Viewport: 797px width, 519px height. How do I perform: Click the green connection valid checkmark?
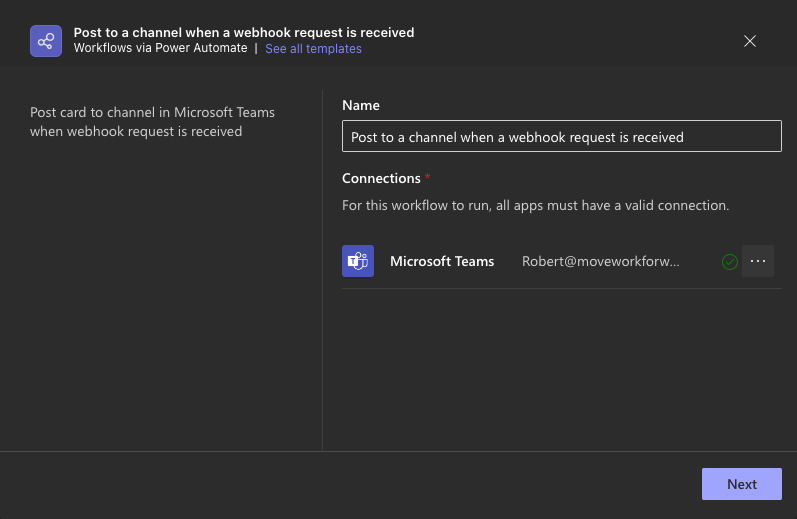pyautogui.click(x=730, y=262)
